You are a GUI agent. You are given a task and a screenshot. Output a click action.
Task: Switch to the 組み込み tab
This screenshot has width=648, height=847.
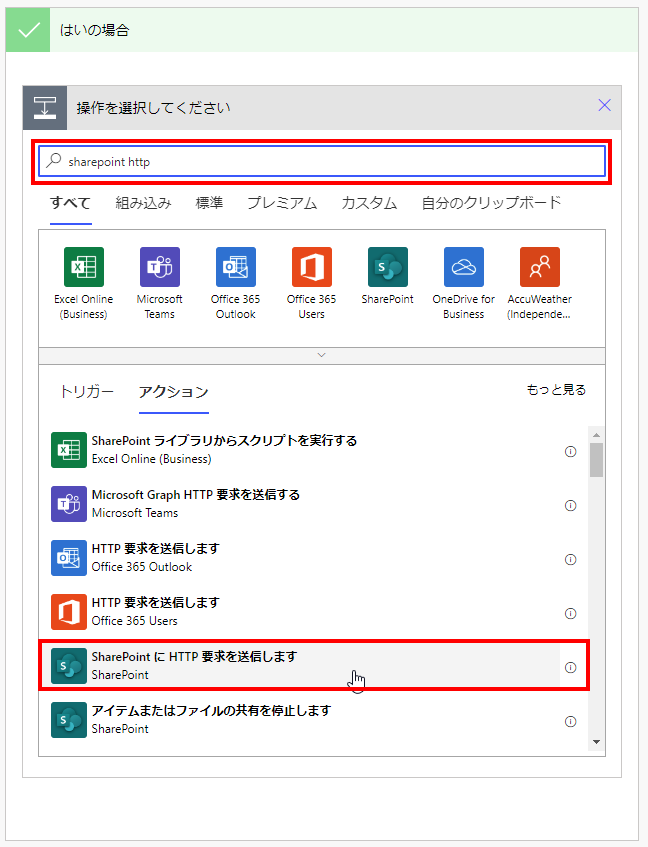click(143, 203)
